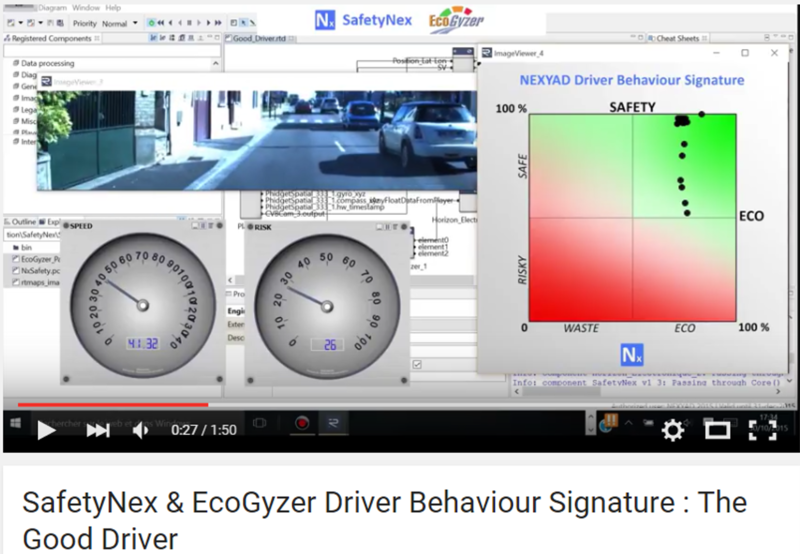The width and height of the screenshot is (800, 554).
Task: Click the speed digital readout 41.32
Action: point(143,343)
